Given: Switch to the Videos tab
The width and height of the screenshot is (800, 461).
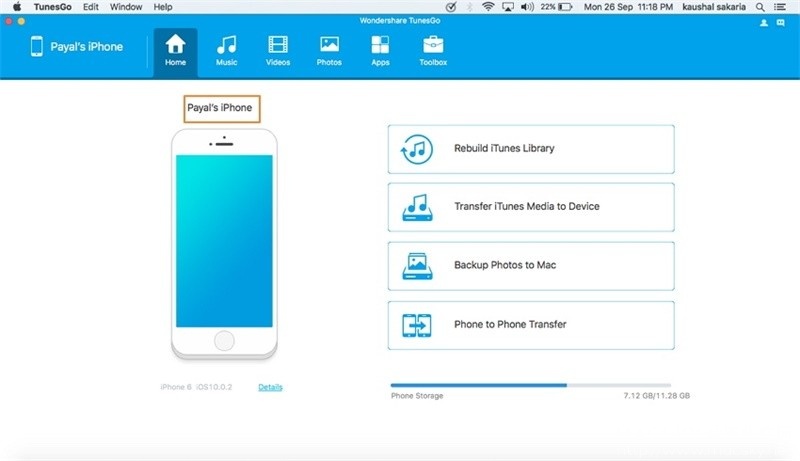Looking at the screenshot, I should (x=278, y=51).
